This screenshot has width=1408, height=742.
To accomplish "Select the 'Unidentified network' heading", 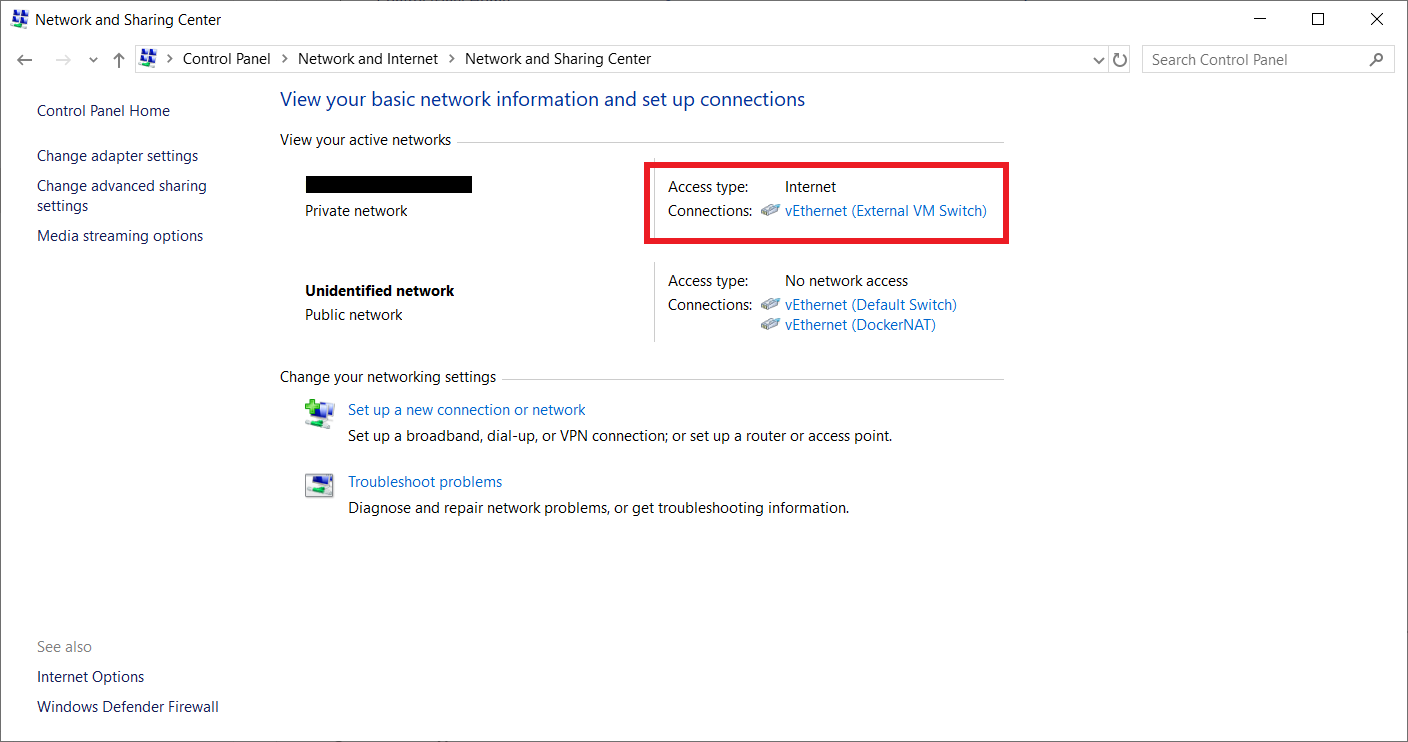I will tap(379, 291).
